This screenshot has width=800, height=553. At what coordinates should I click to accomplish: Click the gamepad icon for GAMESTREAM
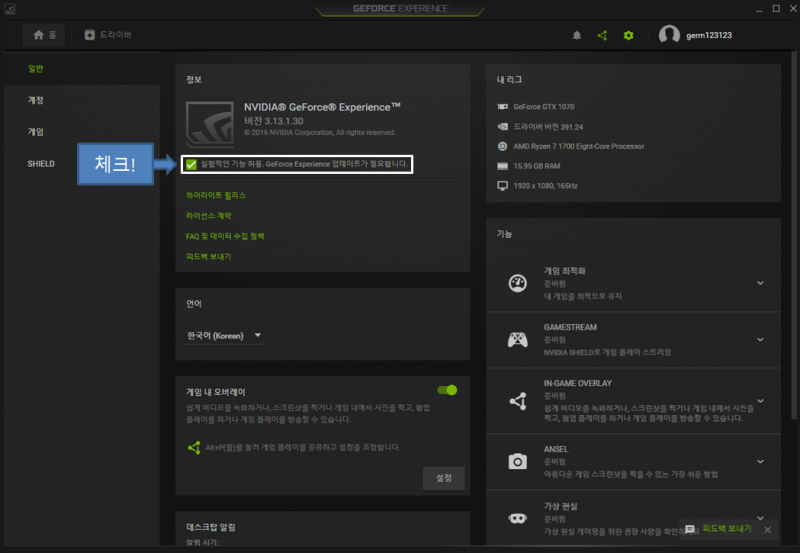pos(517,339)
